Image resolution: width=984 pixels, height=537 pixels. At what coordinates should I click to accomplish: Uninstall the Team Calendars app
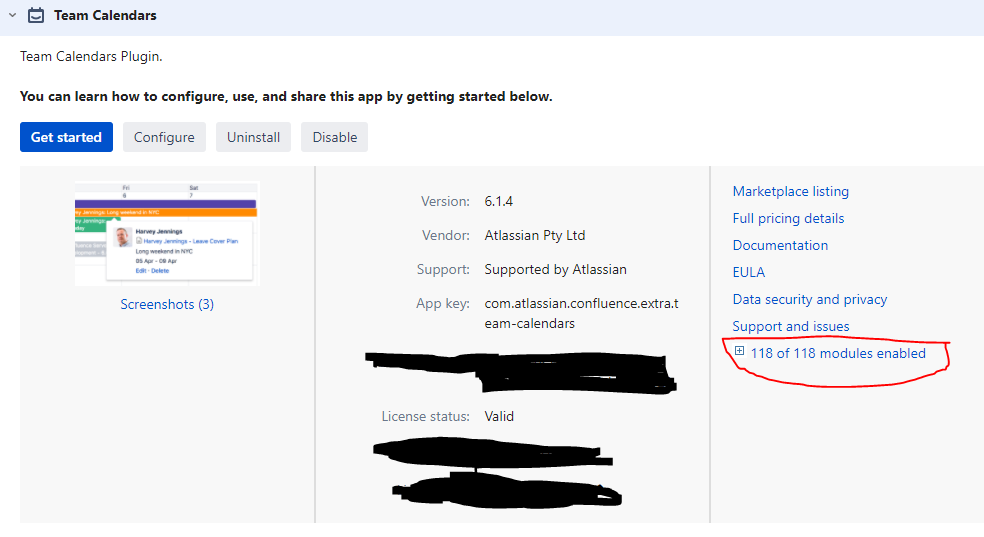pyautogui.click(x=254, y=137)
